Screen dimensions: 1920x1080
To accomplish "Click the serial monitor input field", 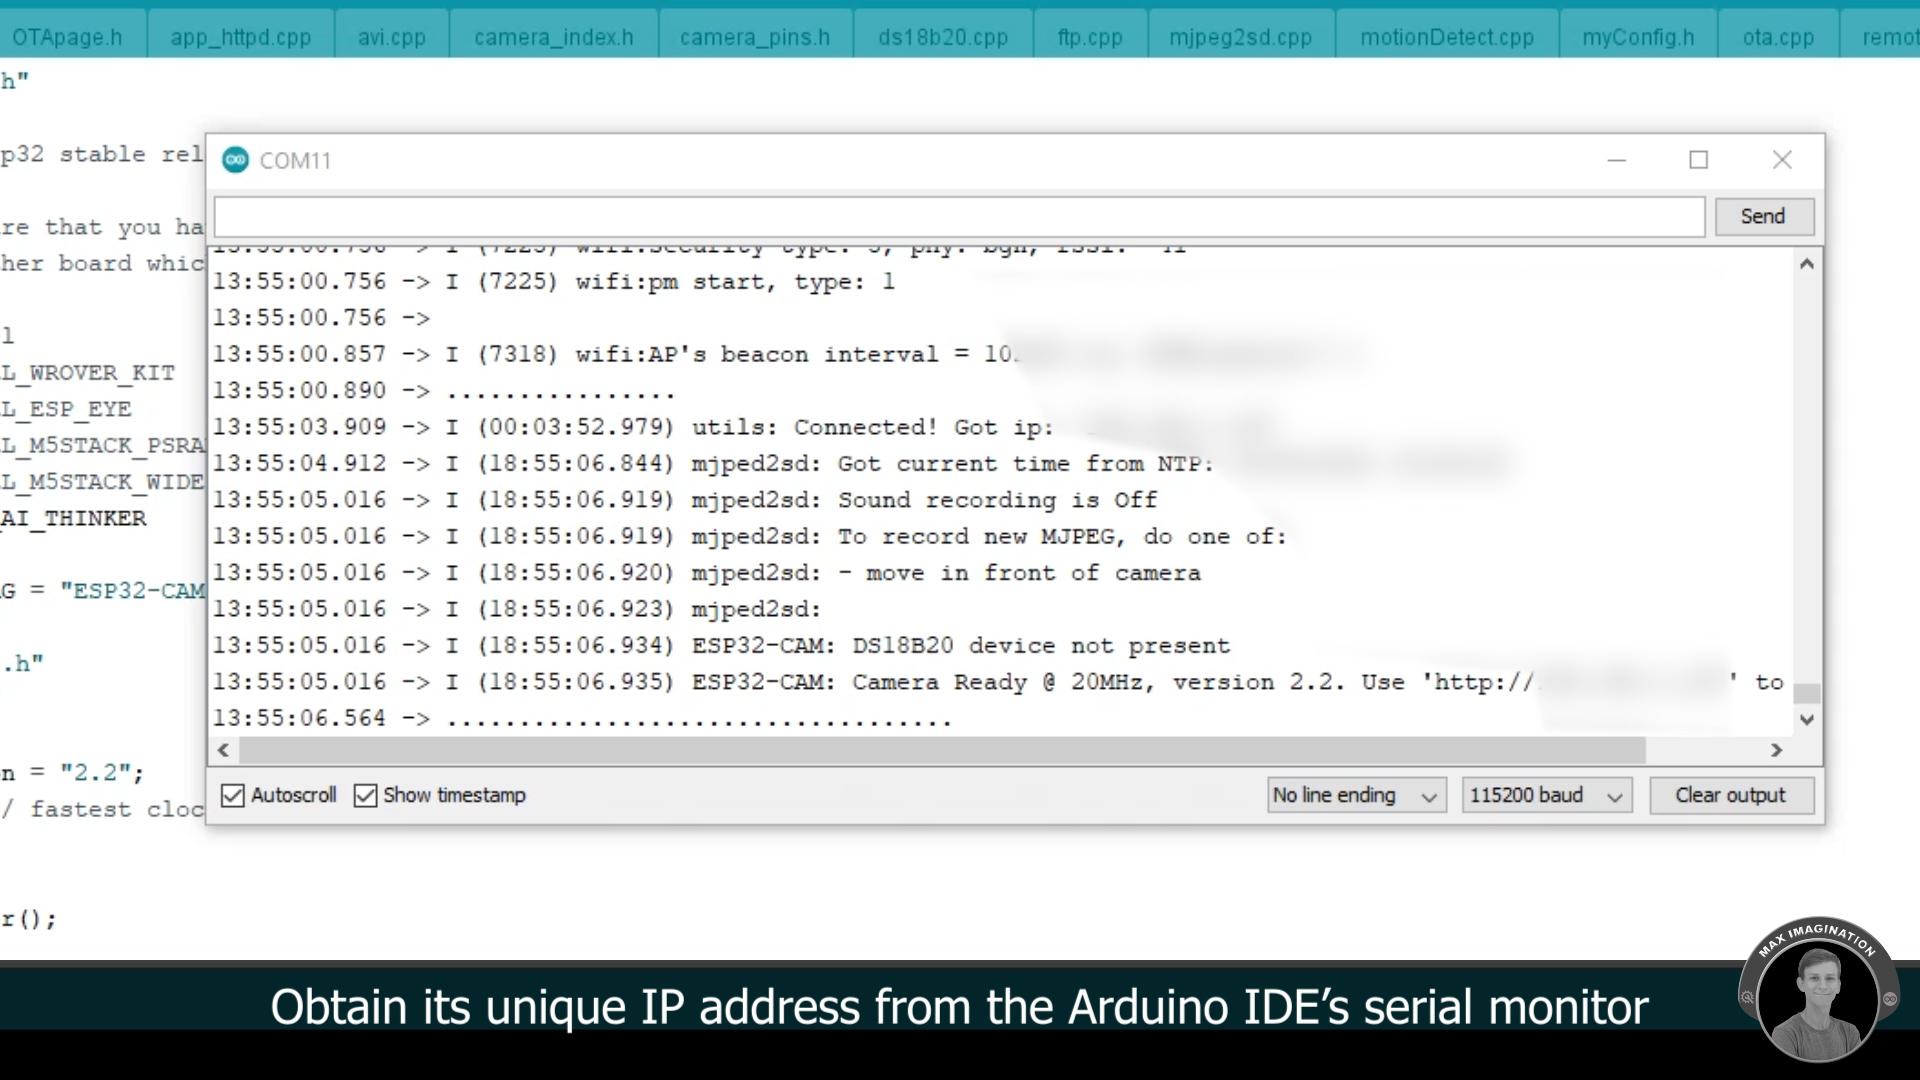I will pyautogui.click(x=959, y=215).
